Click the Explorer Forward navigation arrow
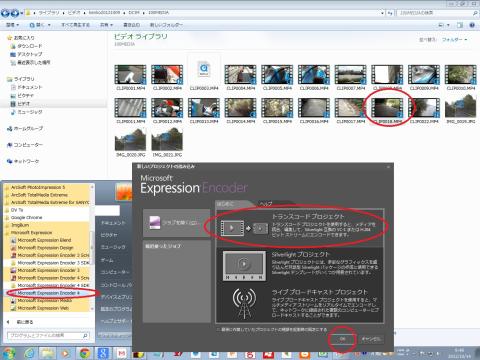This screenshot has width=480, height=360. (15, 13)
